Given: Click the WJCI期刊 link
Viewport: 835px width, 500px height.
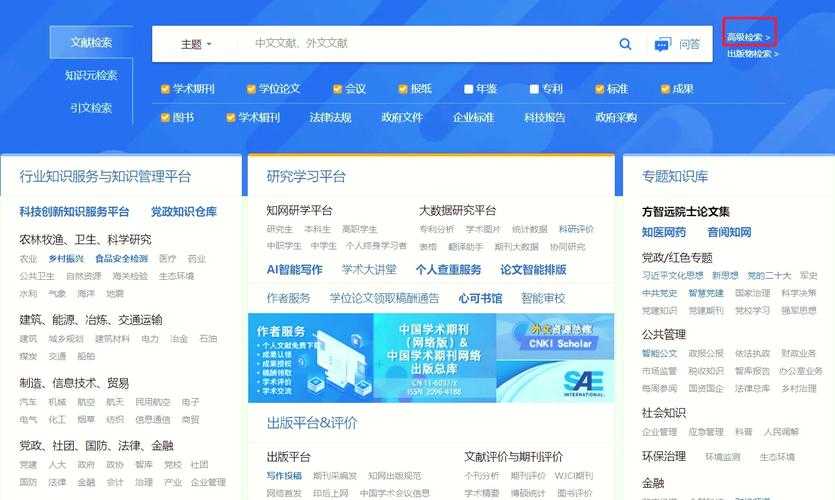Looking at the screenshot, I should [574, 476].
